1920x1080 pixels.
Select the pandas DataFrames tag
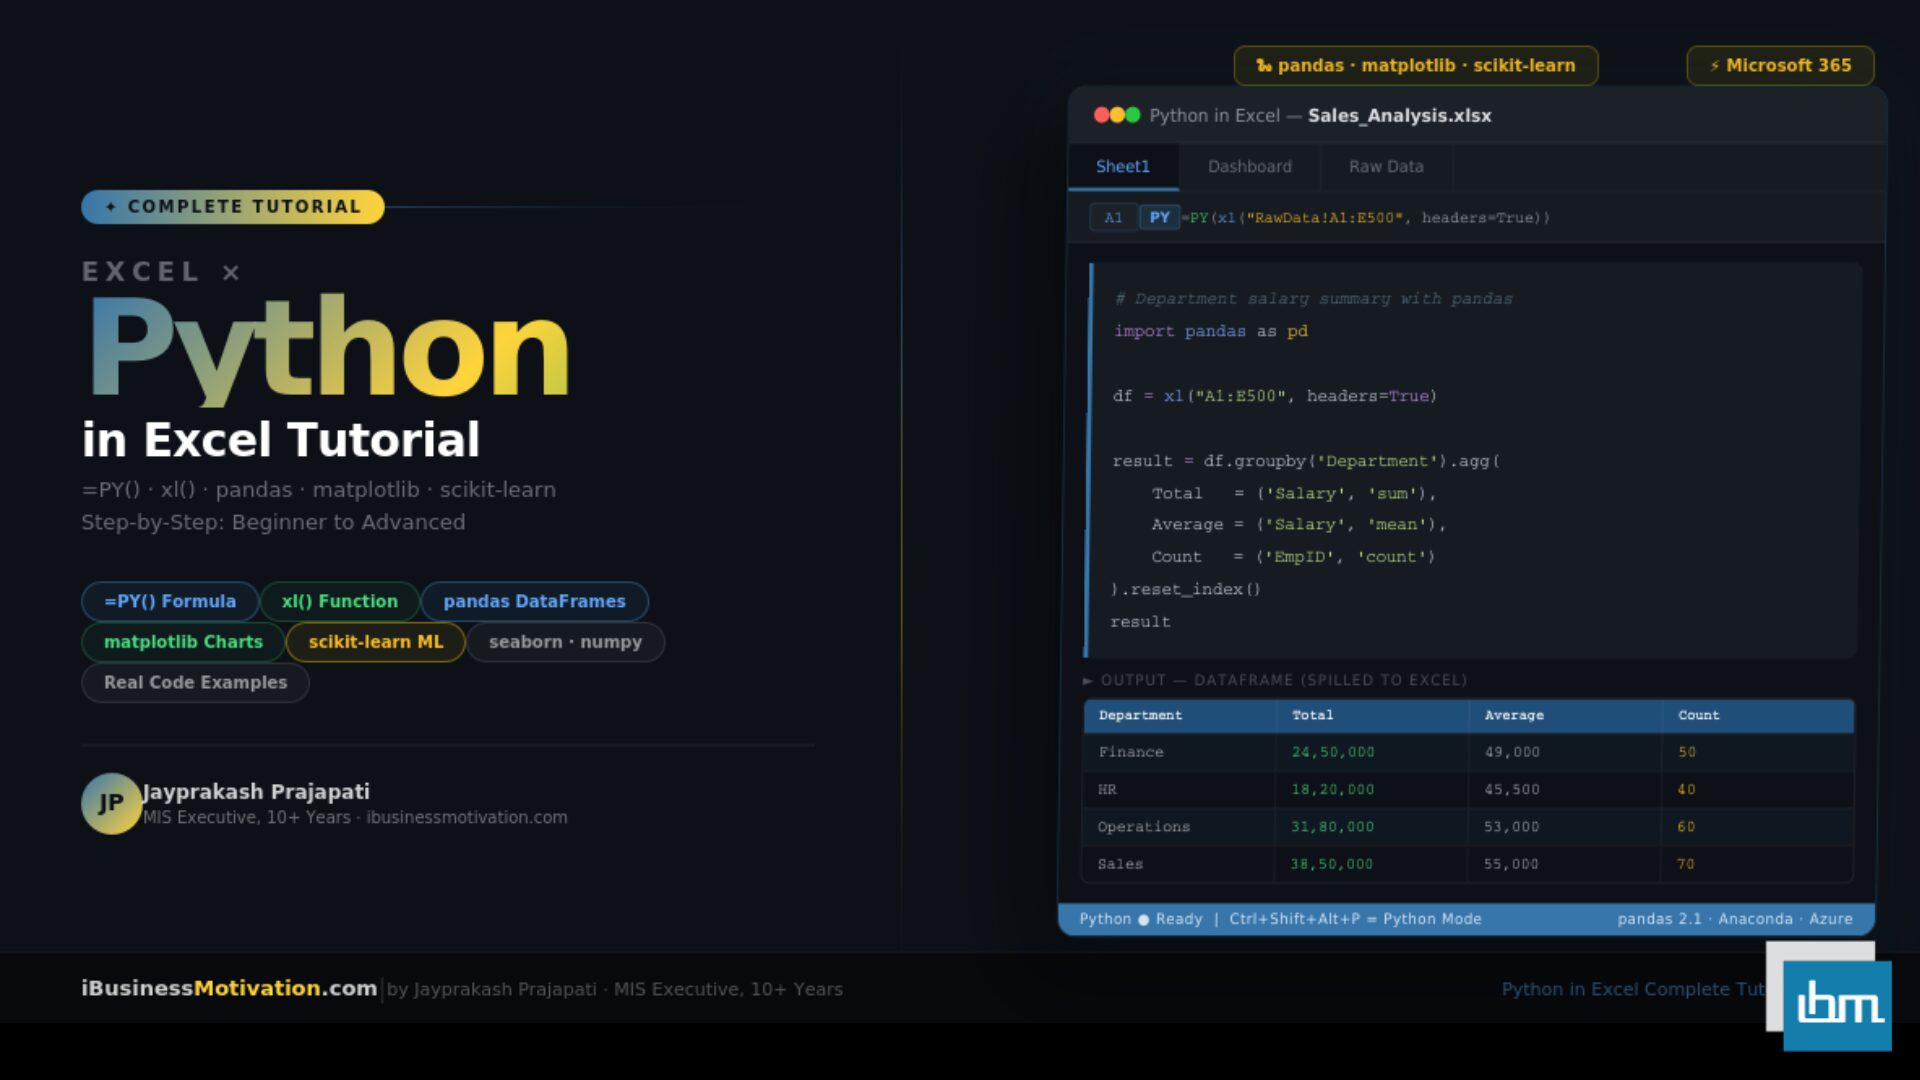click(x=534, y=601)
